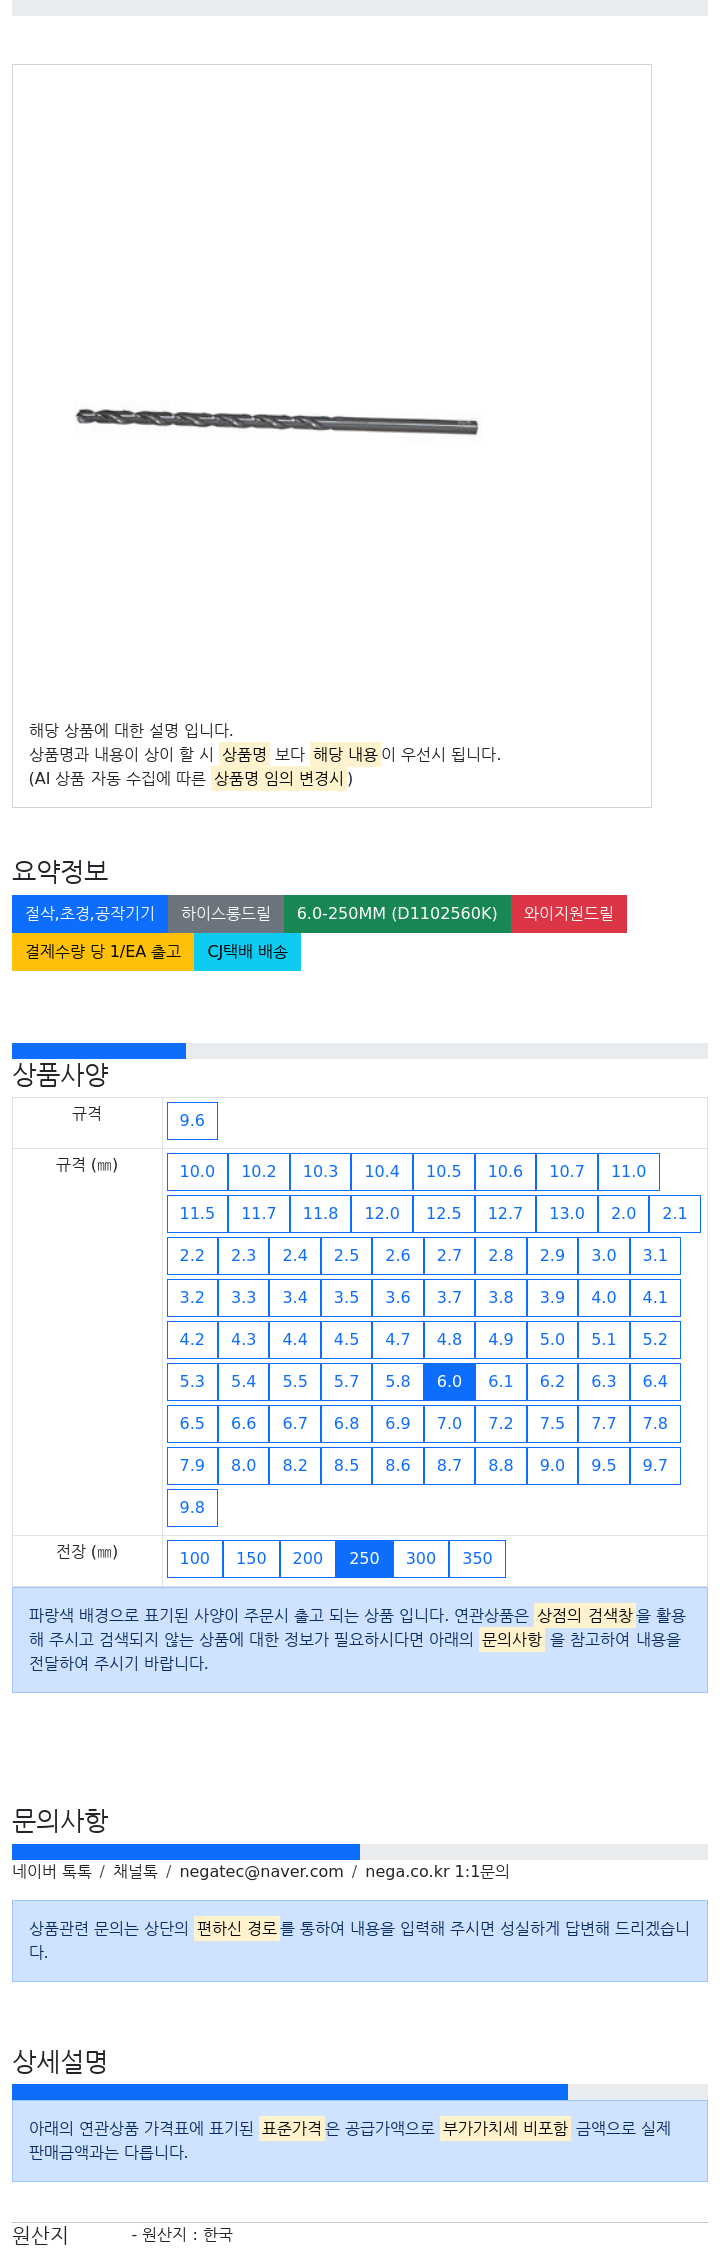Select overall length 100 mm
Image resolution: width=720 pixels, height=2255 pixels.
(x=195, y=1559)
